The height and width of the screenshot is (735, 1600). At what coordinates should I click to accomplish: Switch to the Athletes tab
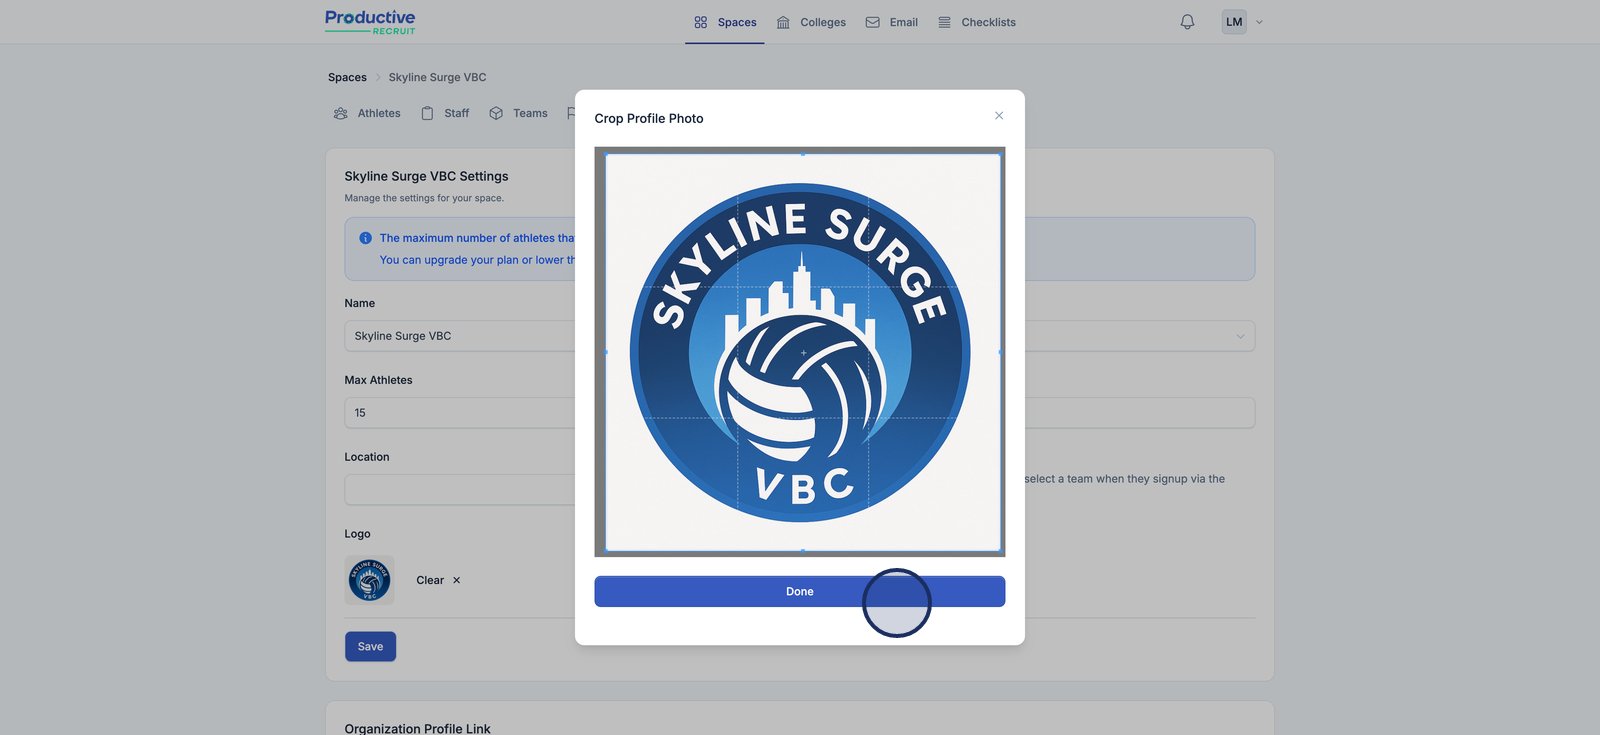click(367, 113)
